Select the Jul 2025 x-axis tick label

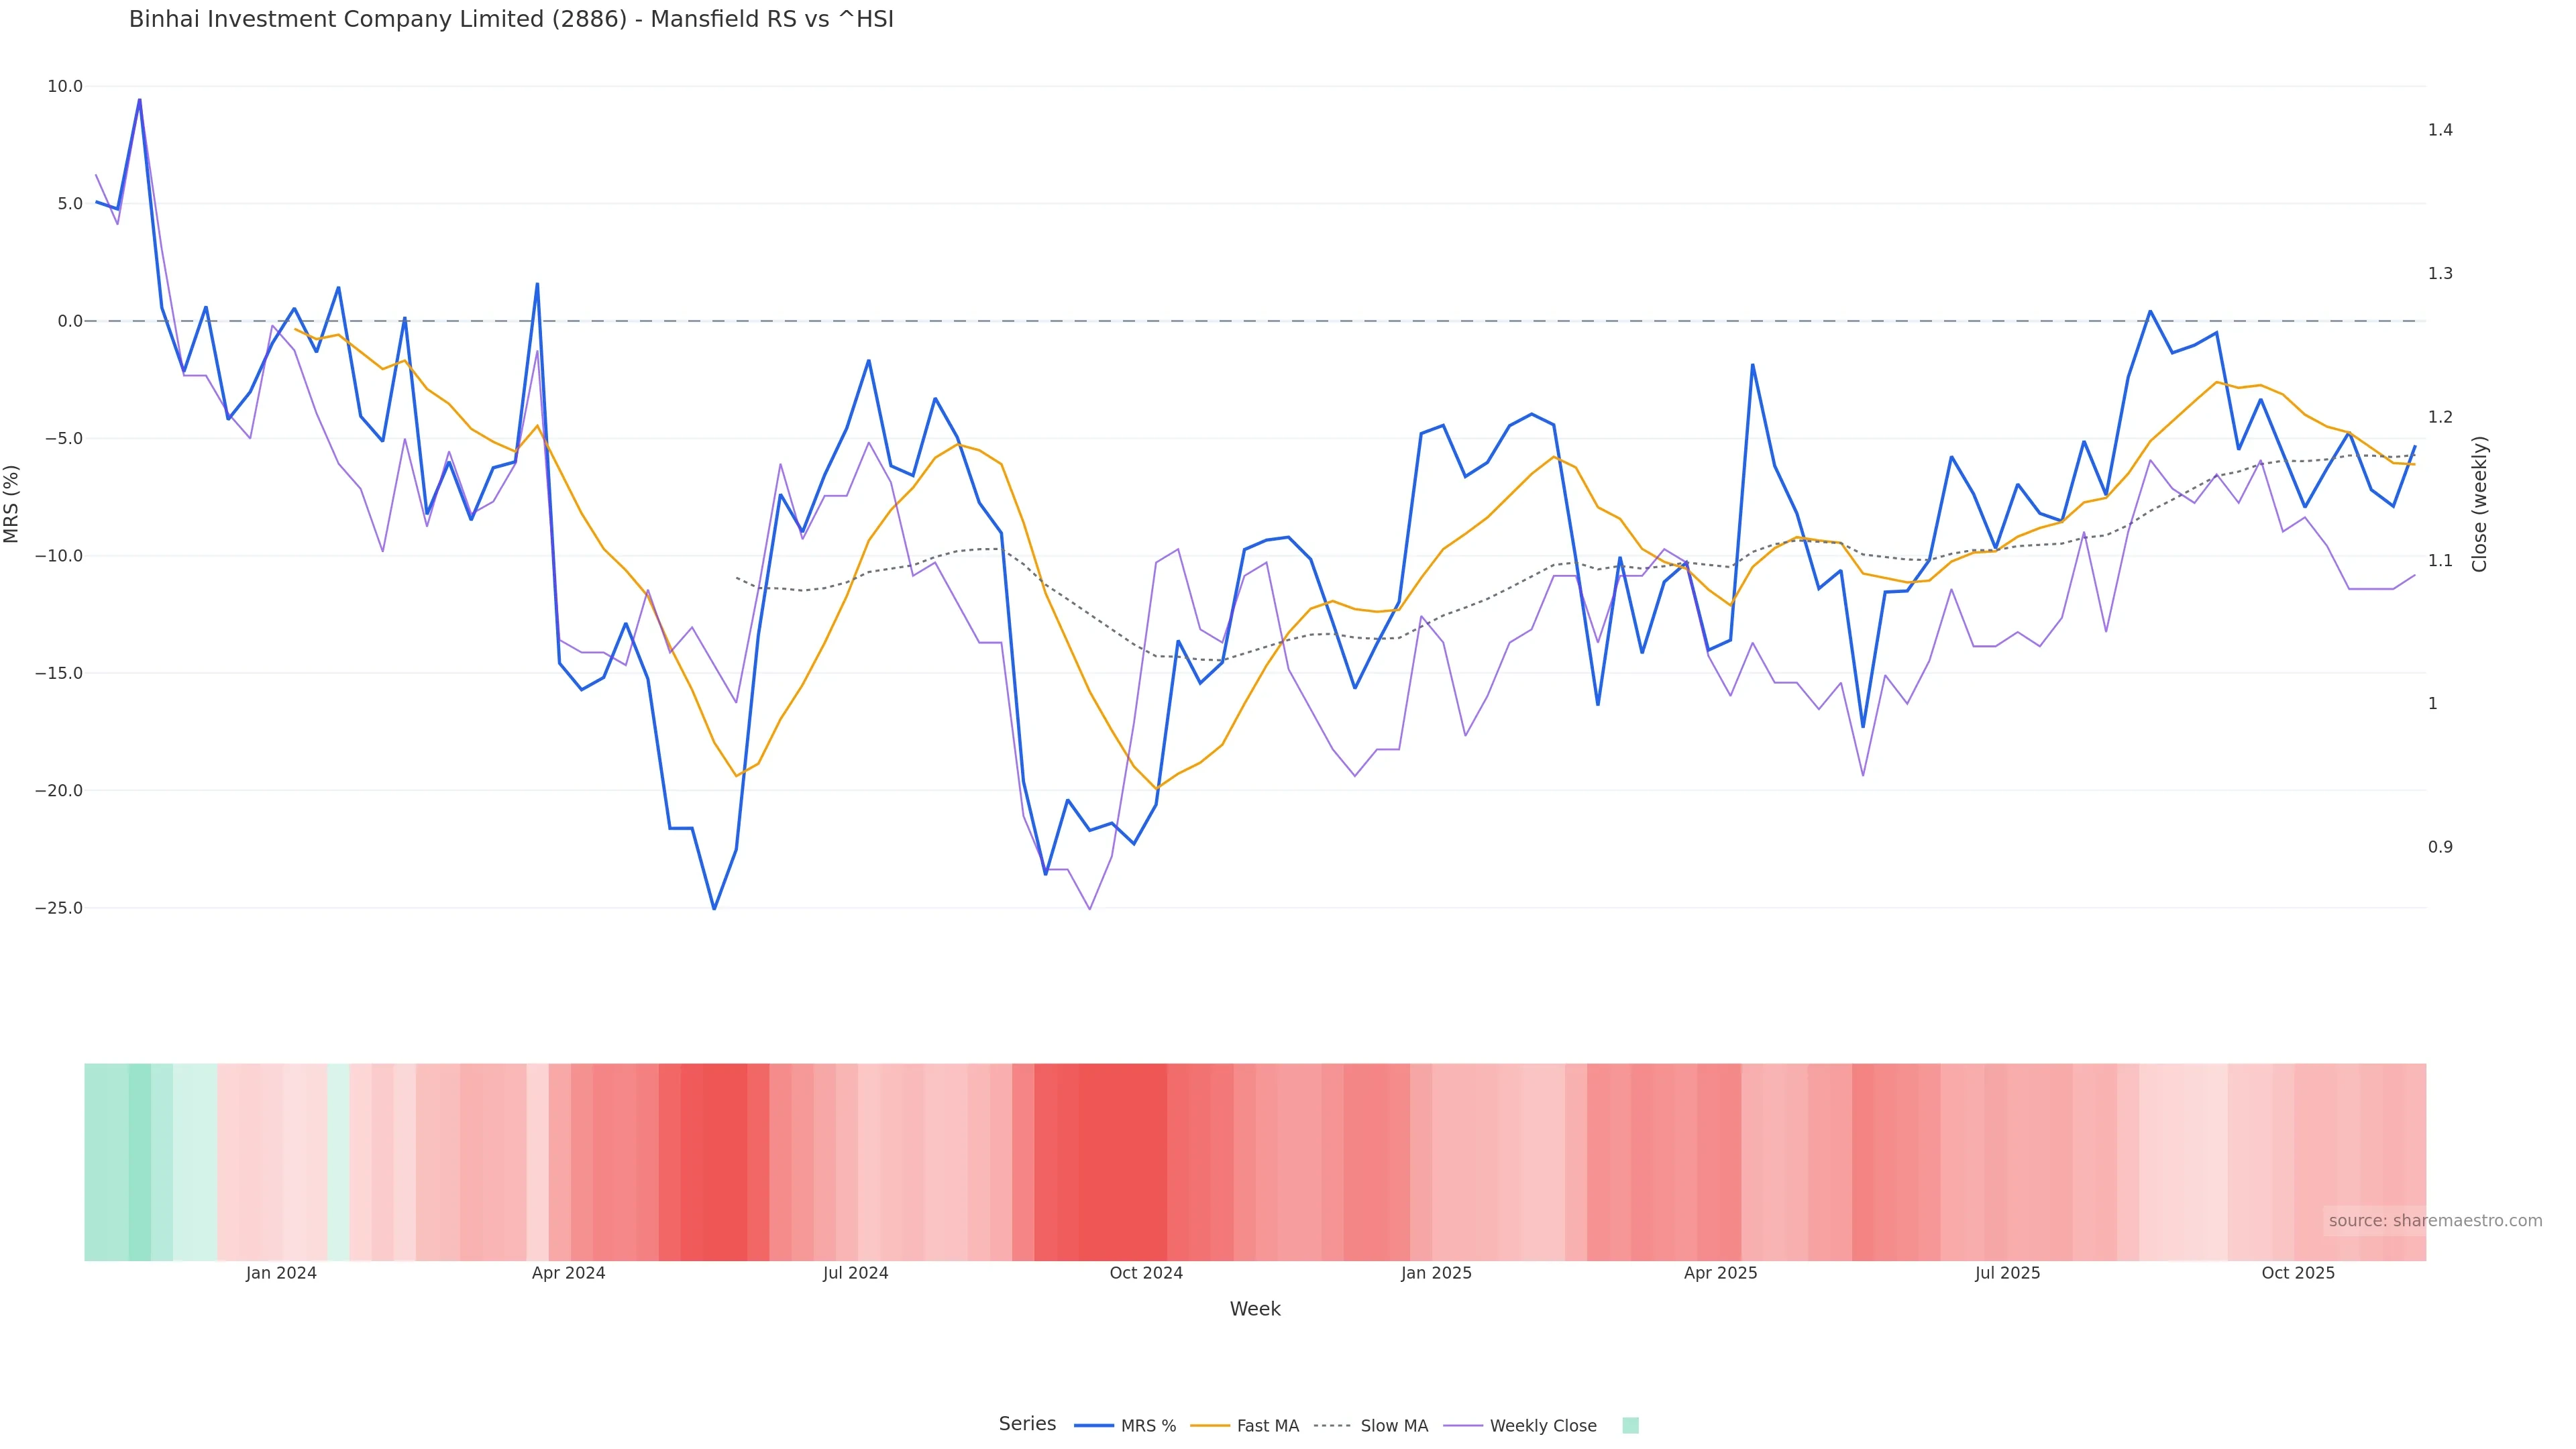(2007, 1273)
